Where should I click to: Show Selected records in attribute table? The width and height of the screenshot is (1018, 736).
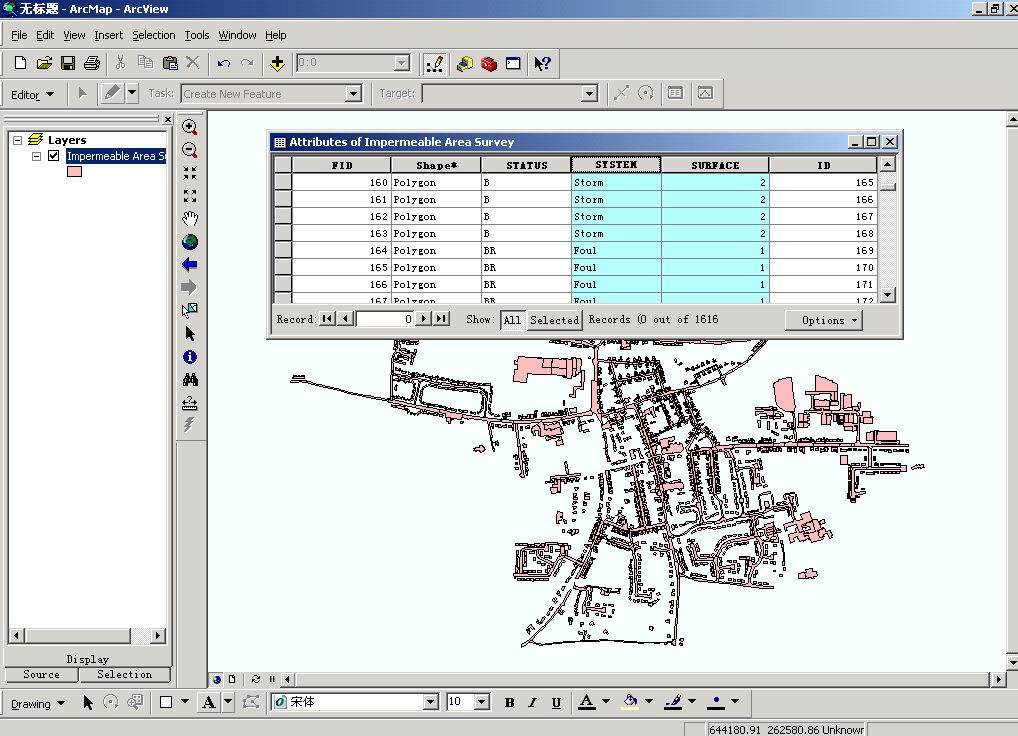coord(554,320)
